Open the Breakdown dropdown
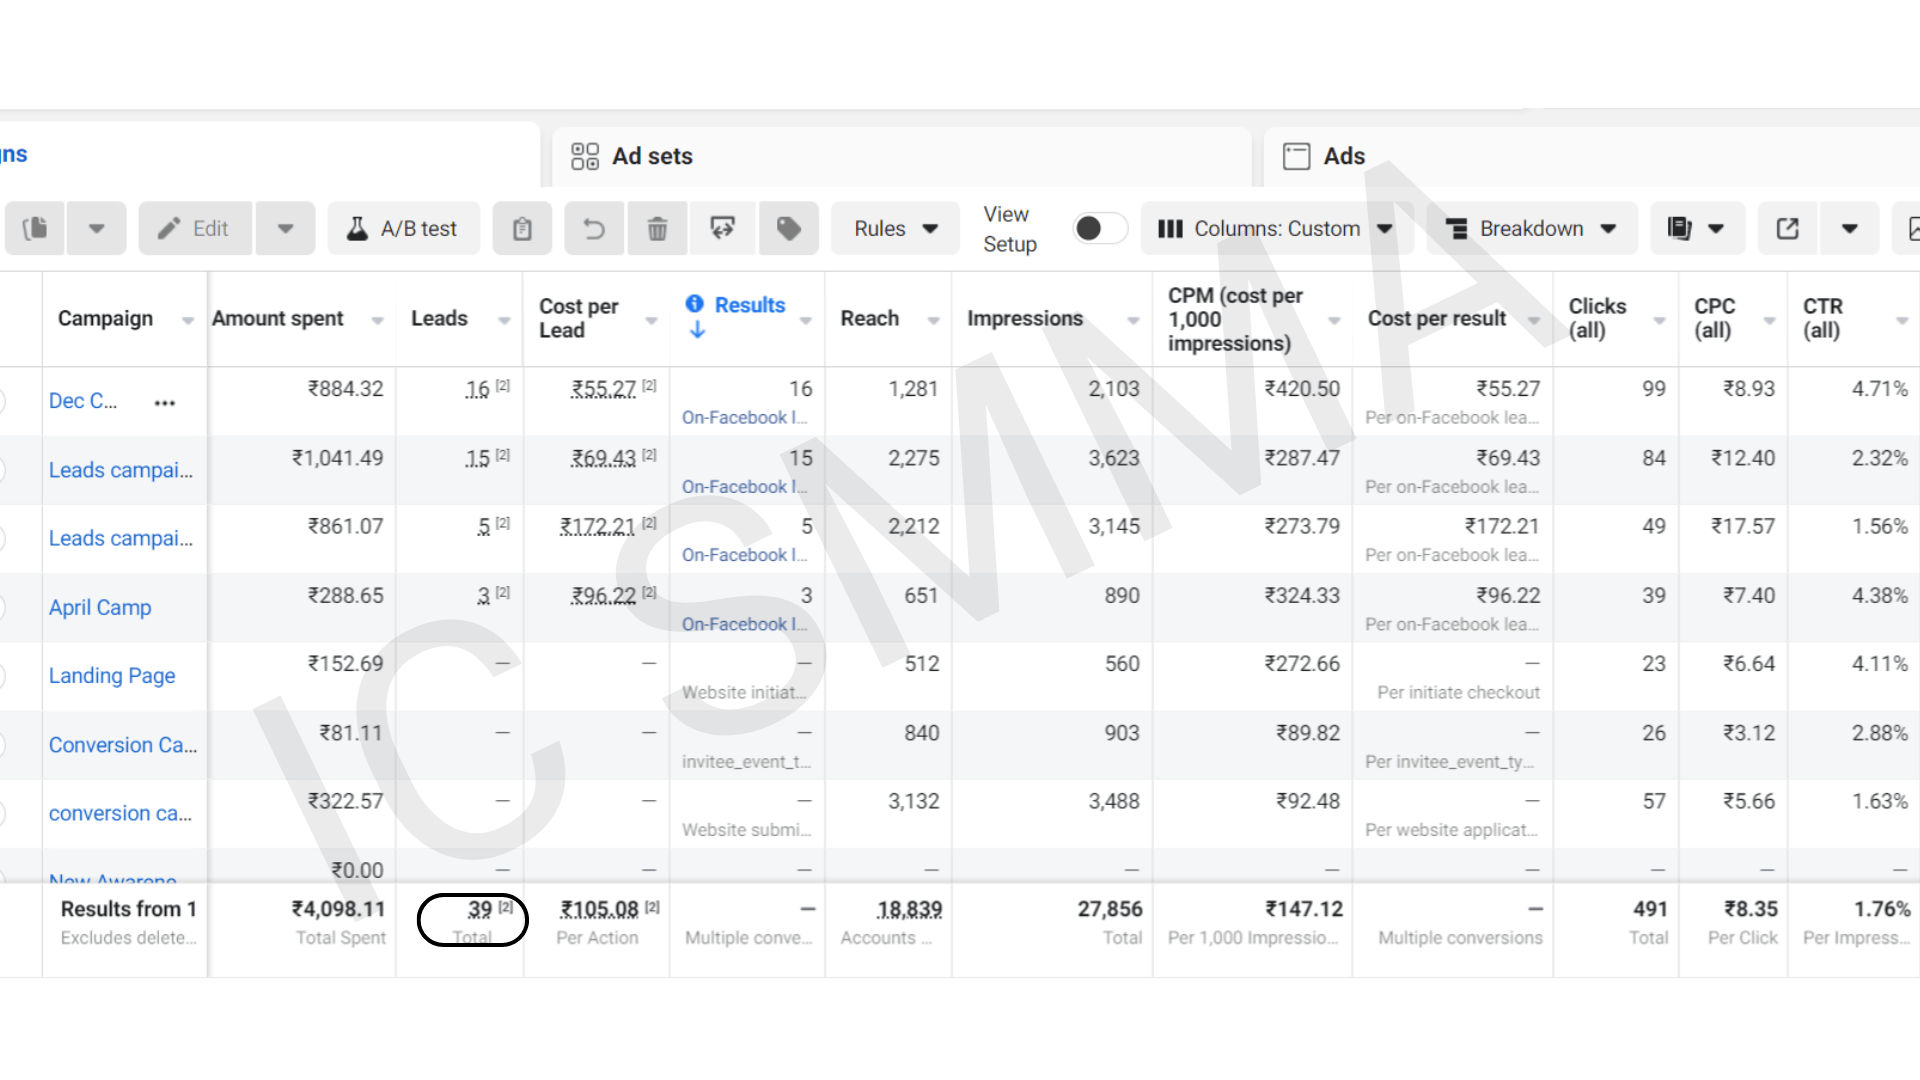1920x1080 pixels. point(1531,229)
